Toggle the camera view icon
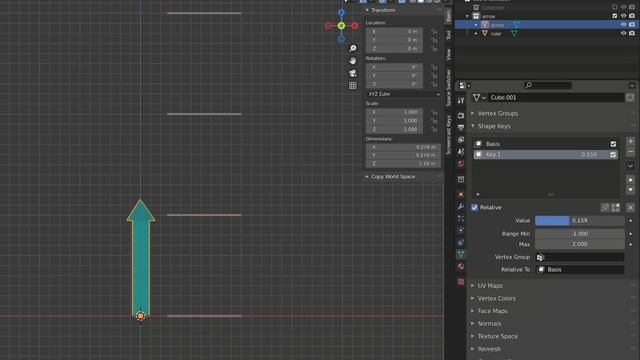 (353, 73)
